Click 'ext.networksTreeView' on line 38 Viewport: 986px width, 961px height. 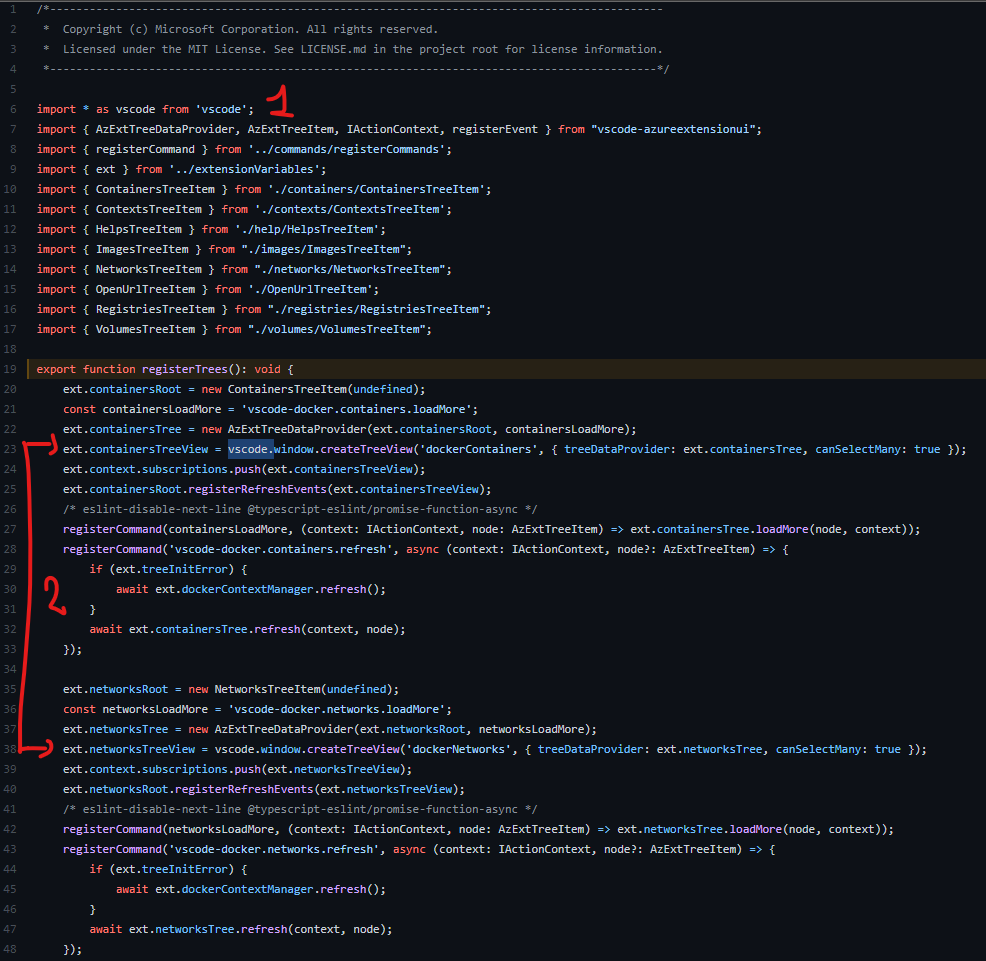click(129, 750)
